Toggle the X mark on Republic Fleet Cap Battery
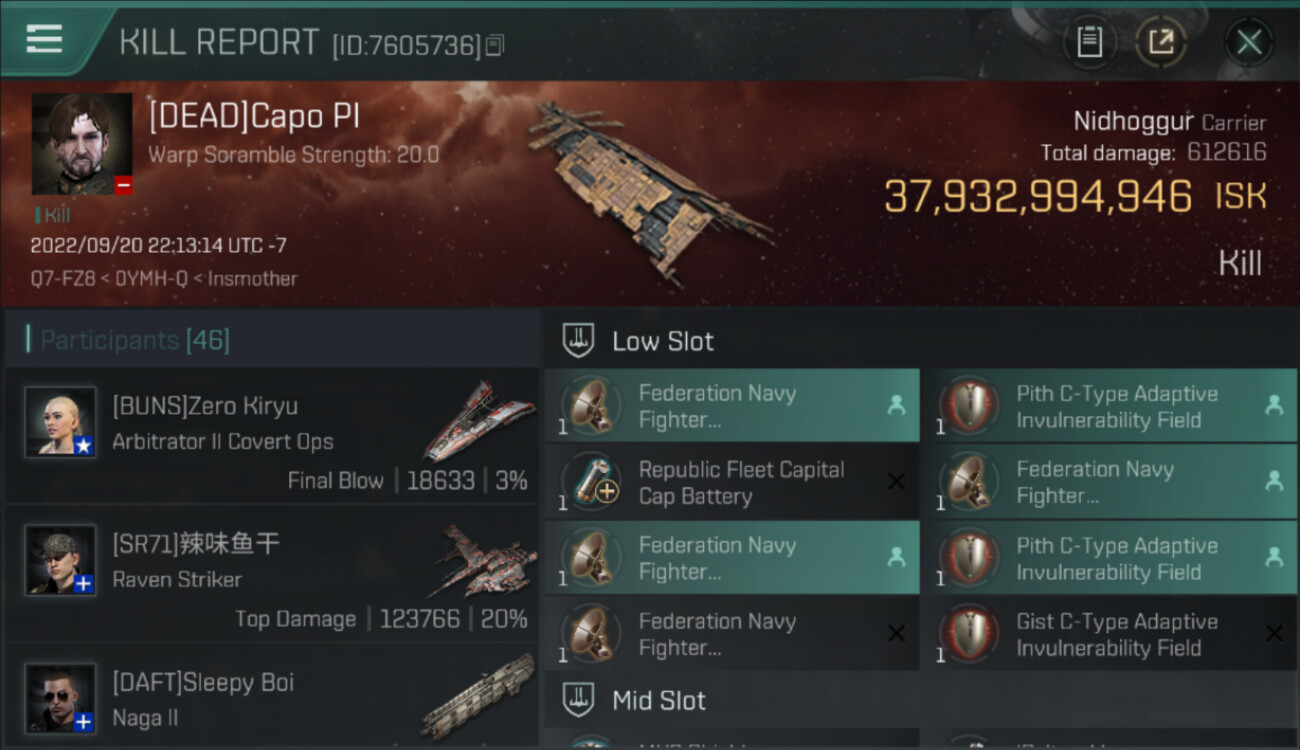 pos(896,482)
